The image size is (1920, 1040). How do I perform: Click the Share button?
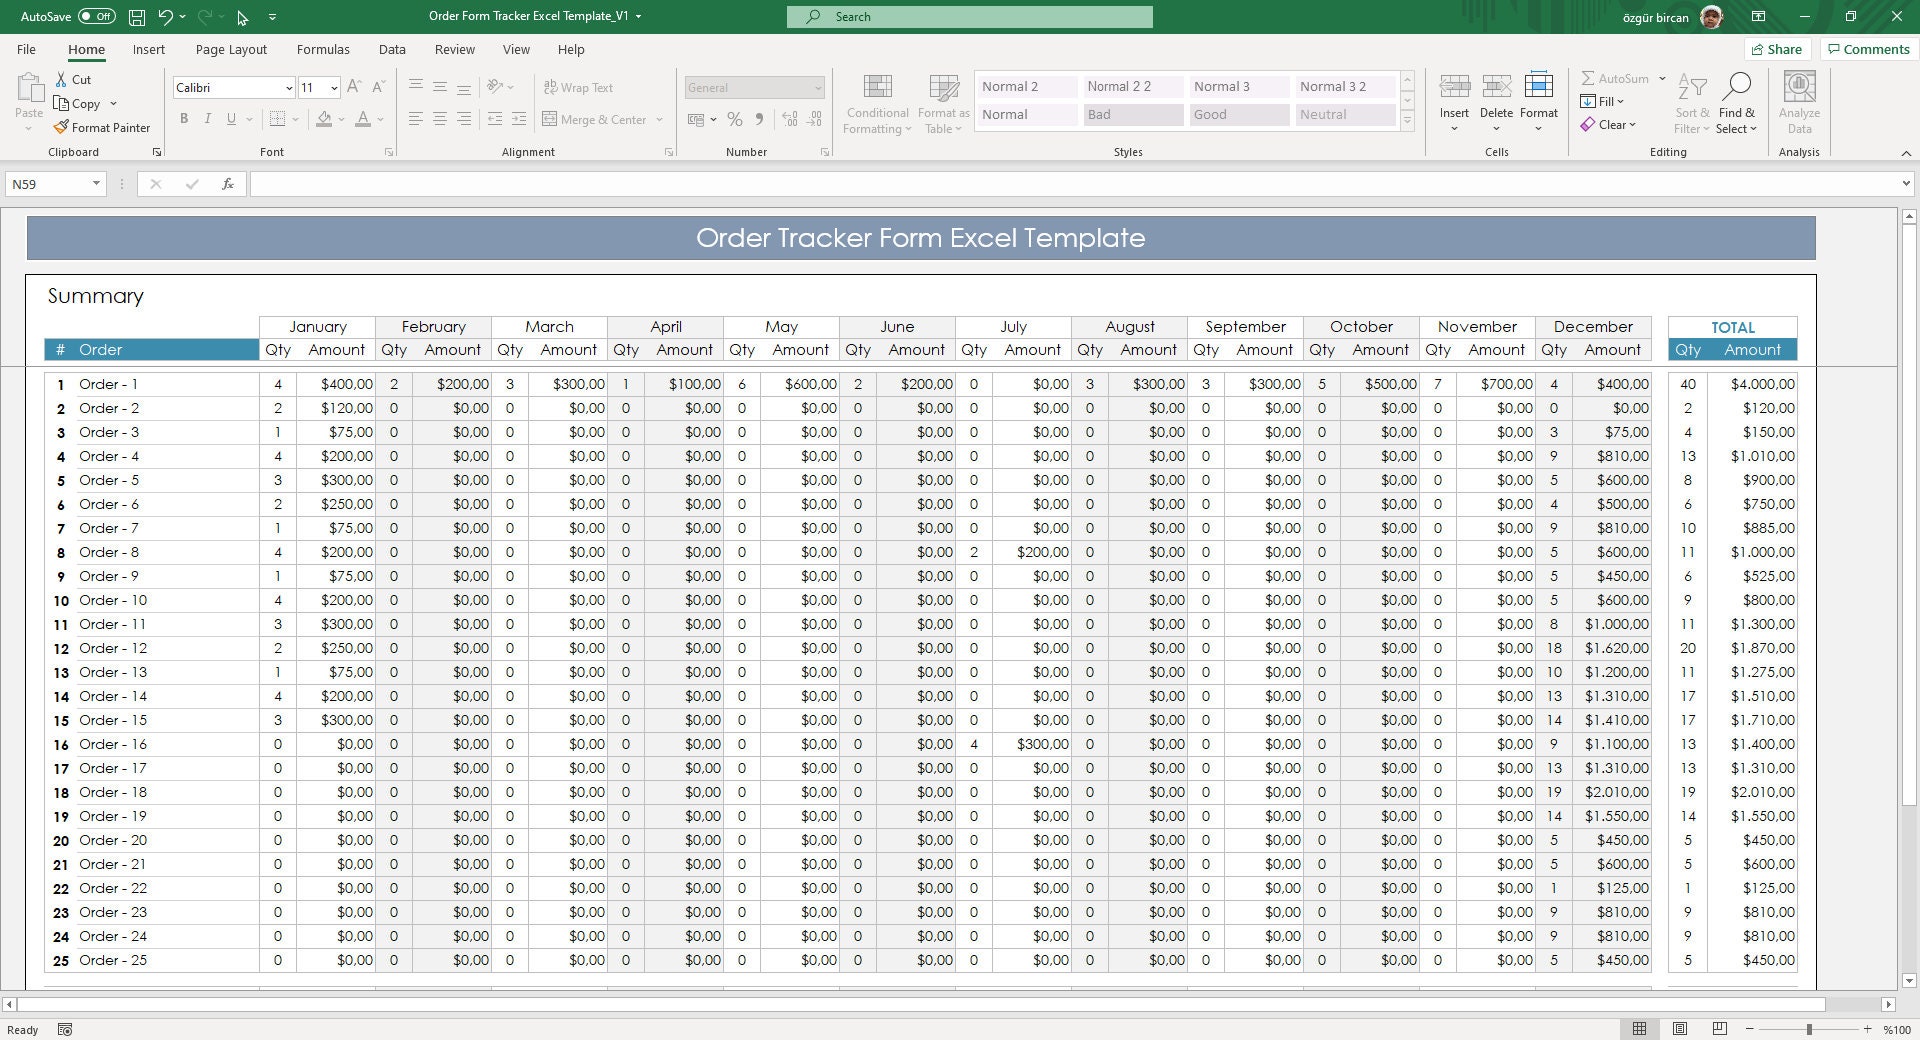[1778, 49]
